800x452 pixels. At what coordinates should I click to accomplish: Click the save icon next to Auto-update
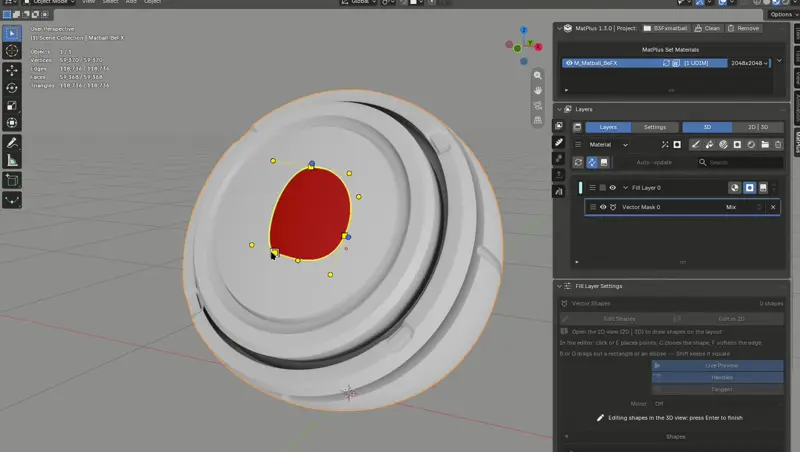[x=604, y=162]
